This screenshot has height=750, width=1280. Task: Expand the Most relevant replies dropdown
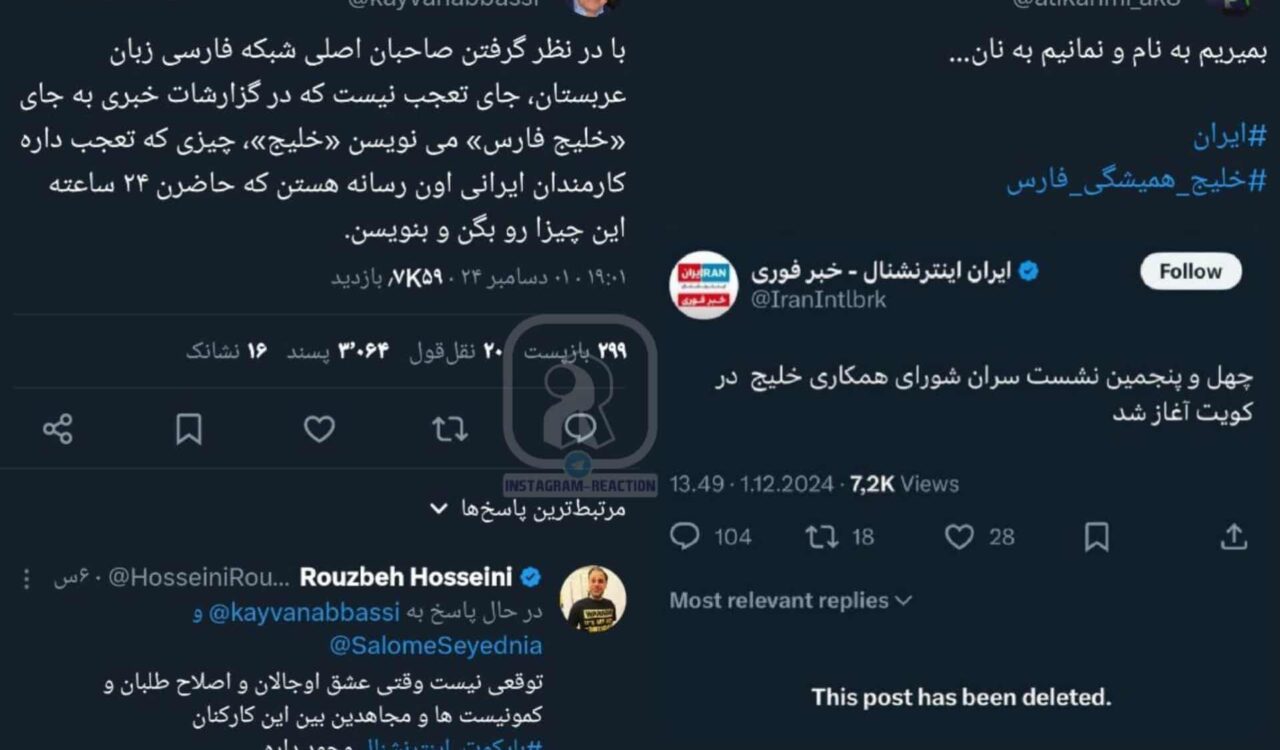791,600
